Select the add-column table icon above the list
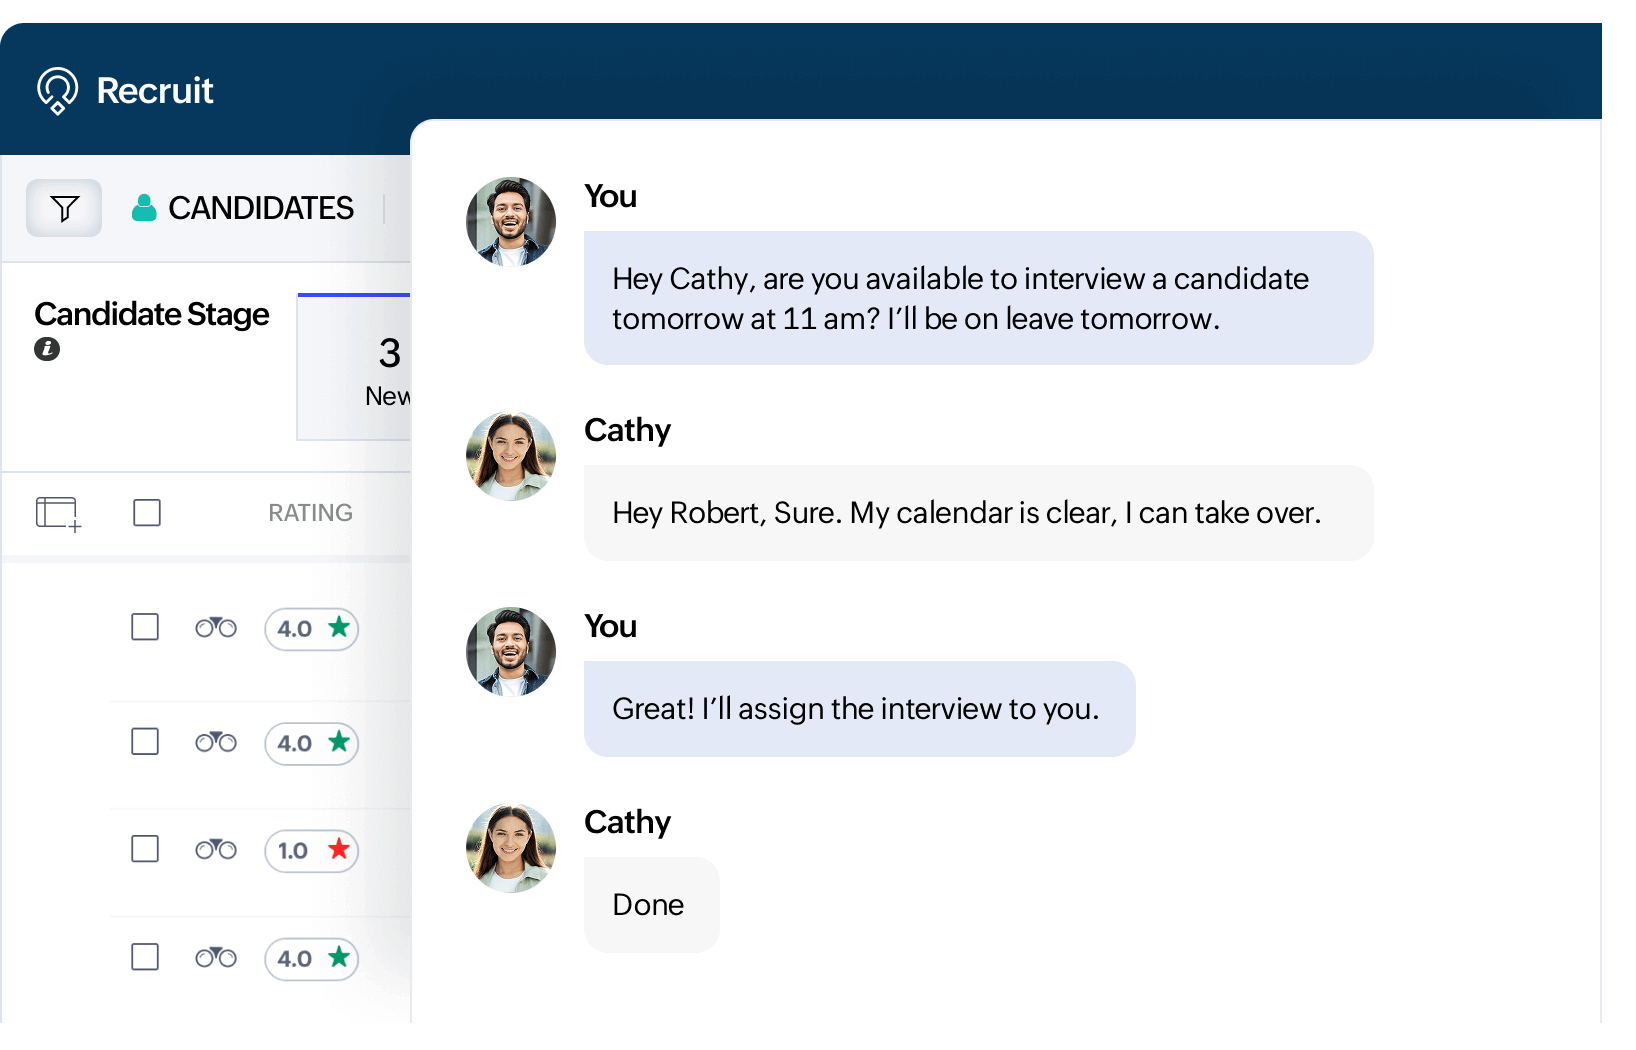 pos(57,512)
